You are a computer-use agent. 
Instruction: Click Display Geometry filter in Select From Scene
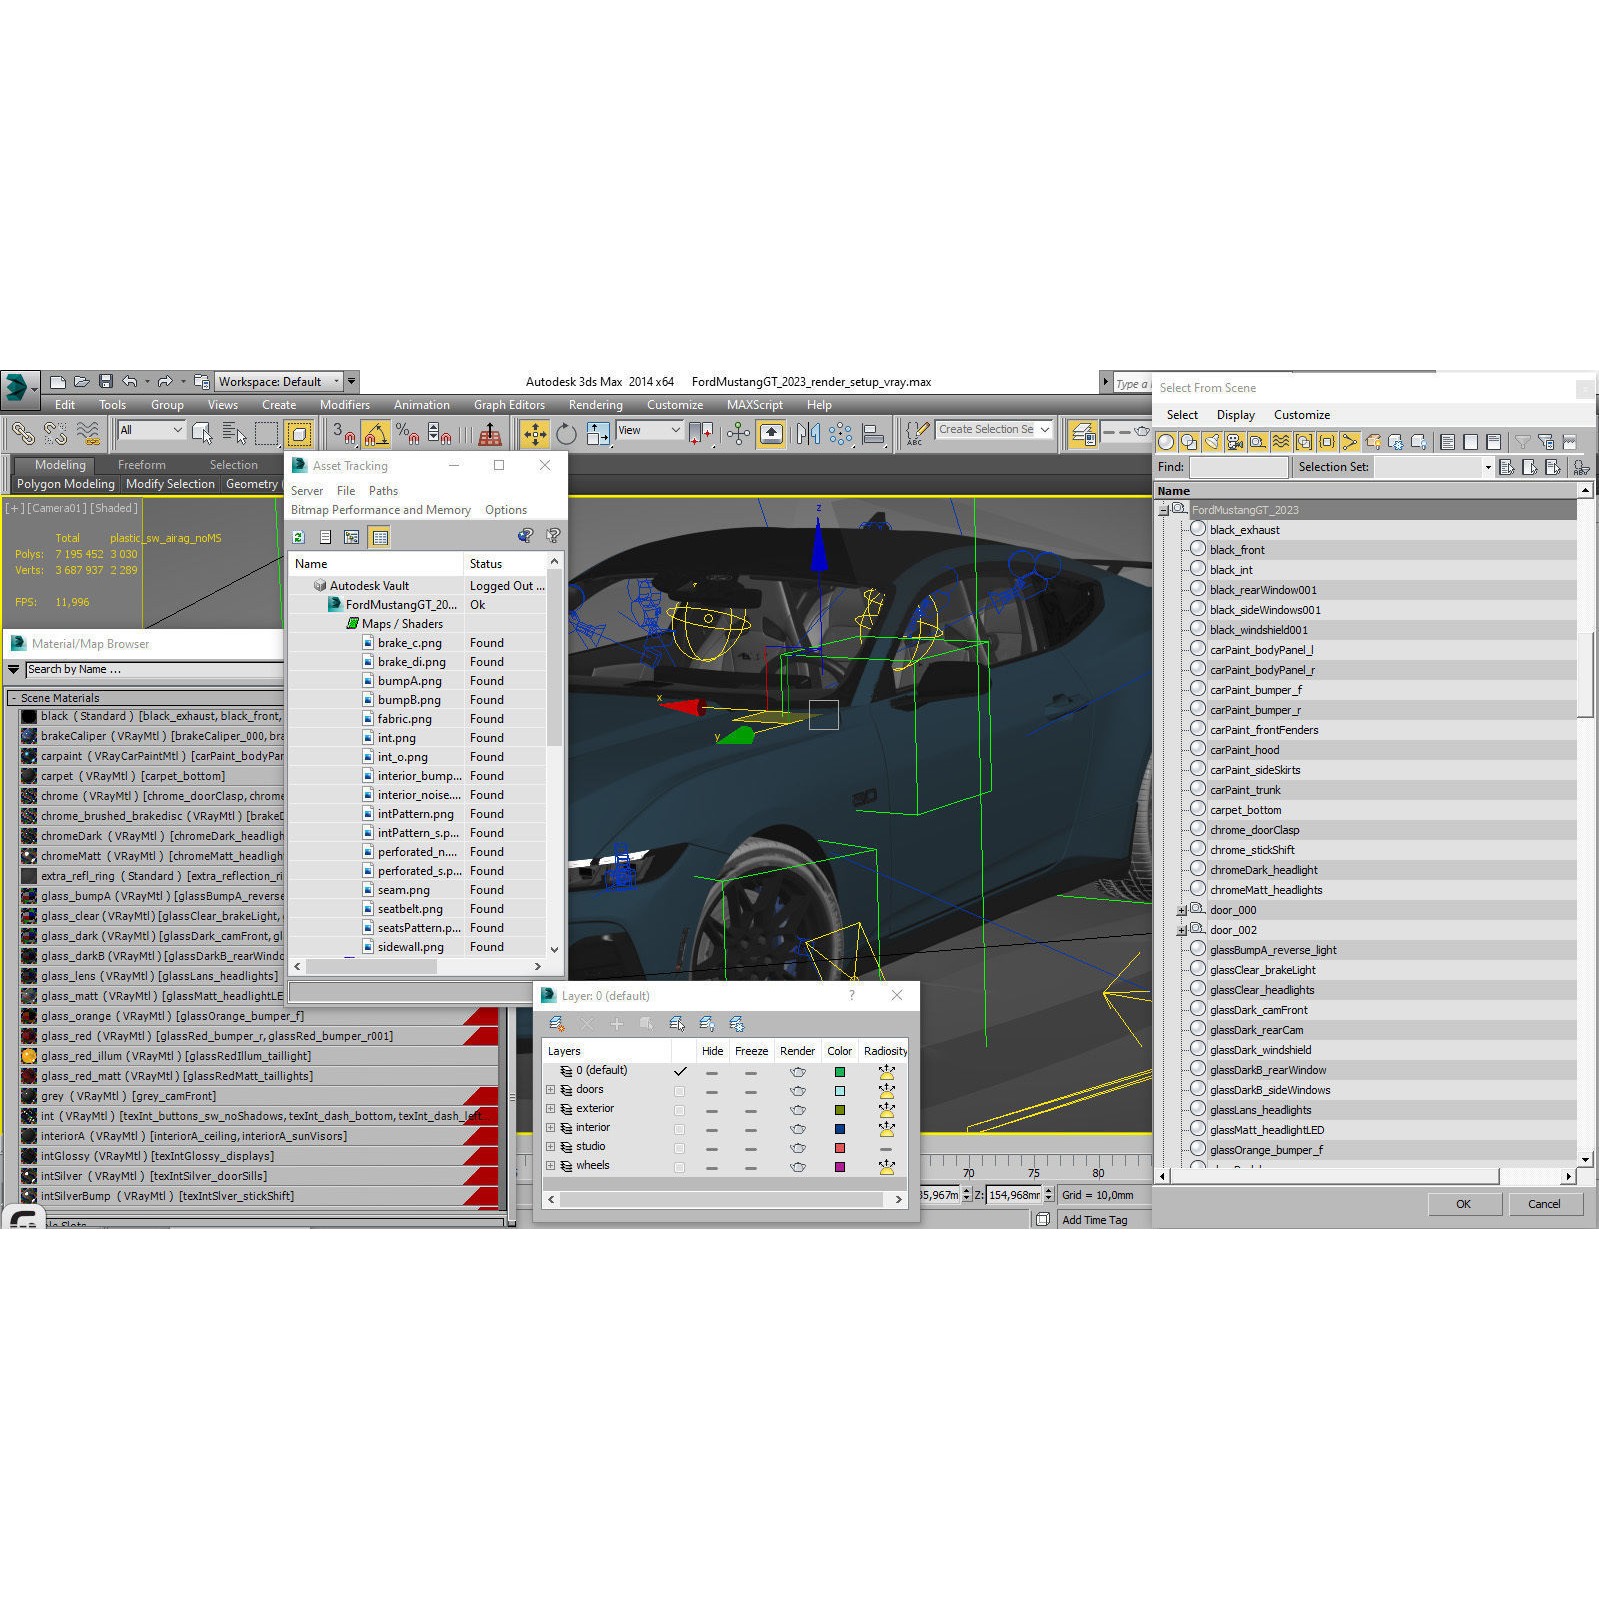(1166, 441)
